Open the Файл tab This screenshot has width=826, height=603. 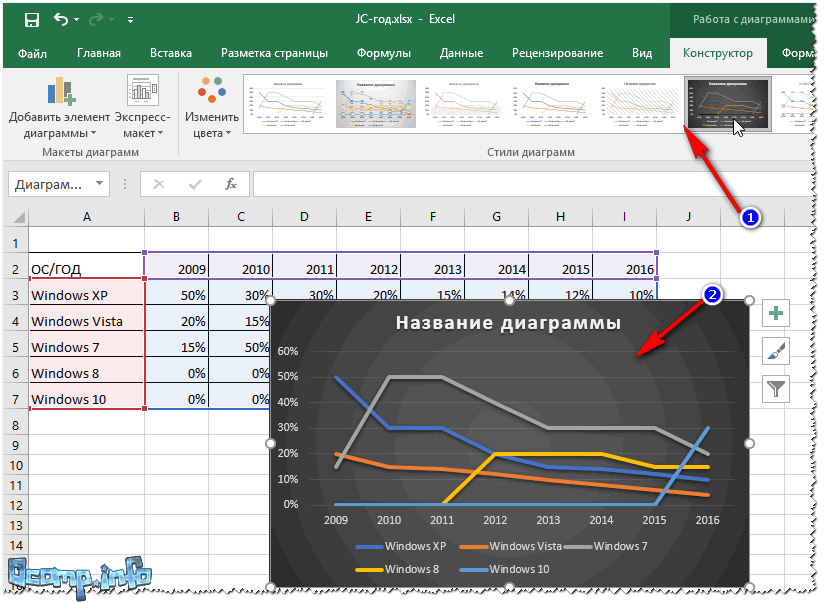pos(33,53)
